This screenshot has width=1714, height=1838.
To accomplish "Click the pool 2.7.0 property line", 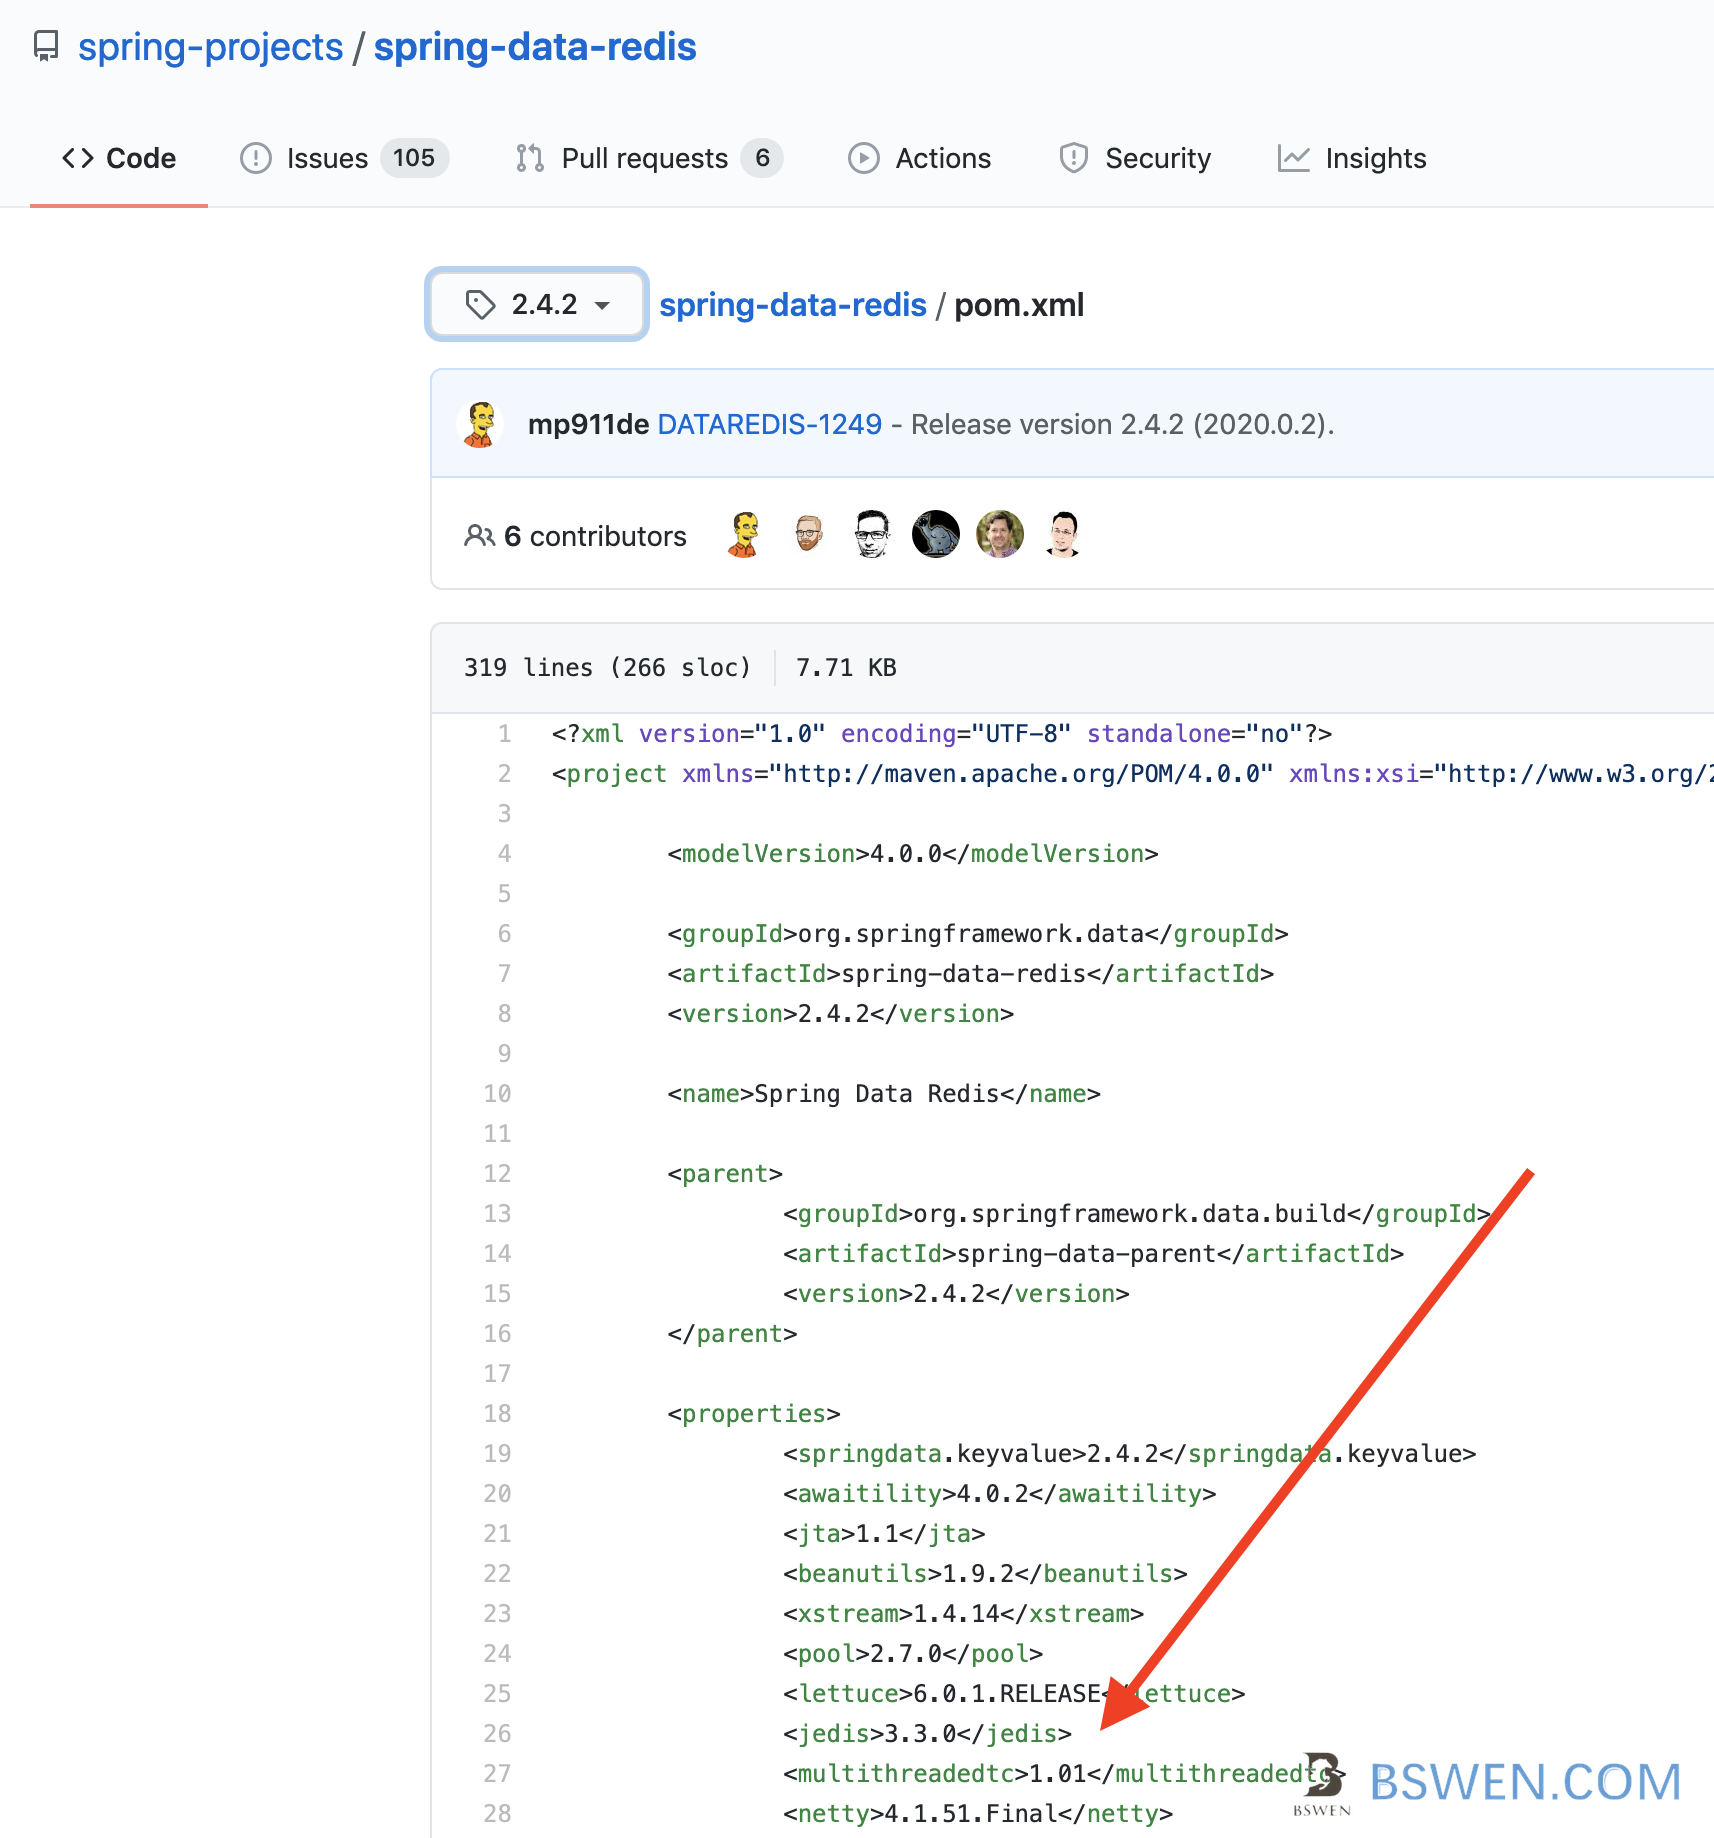I will (913, 1654).
